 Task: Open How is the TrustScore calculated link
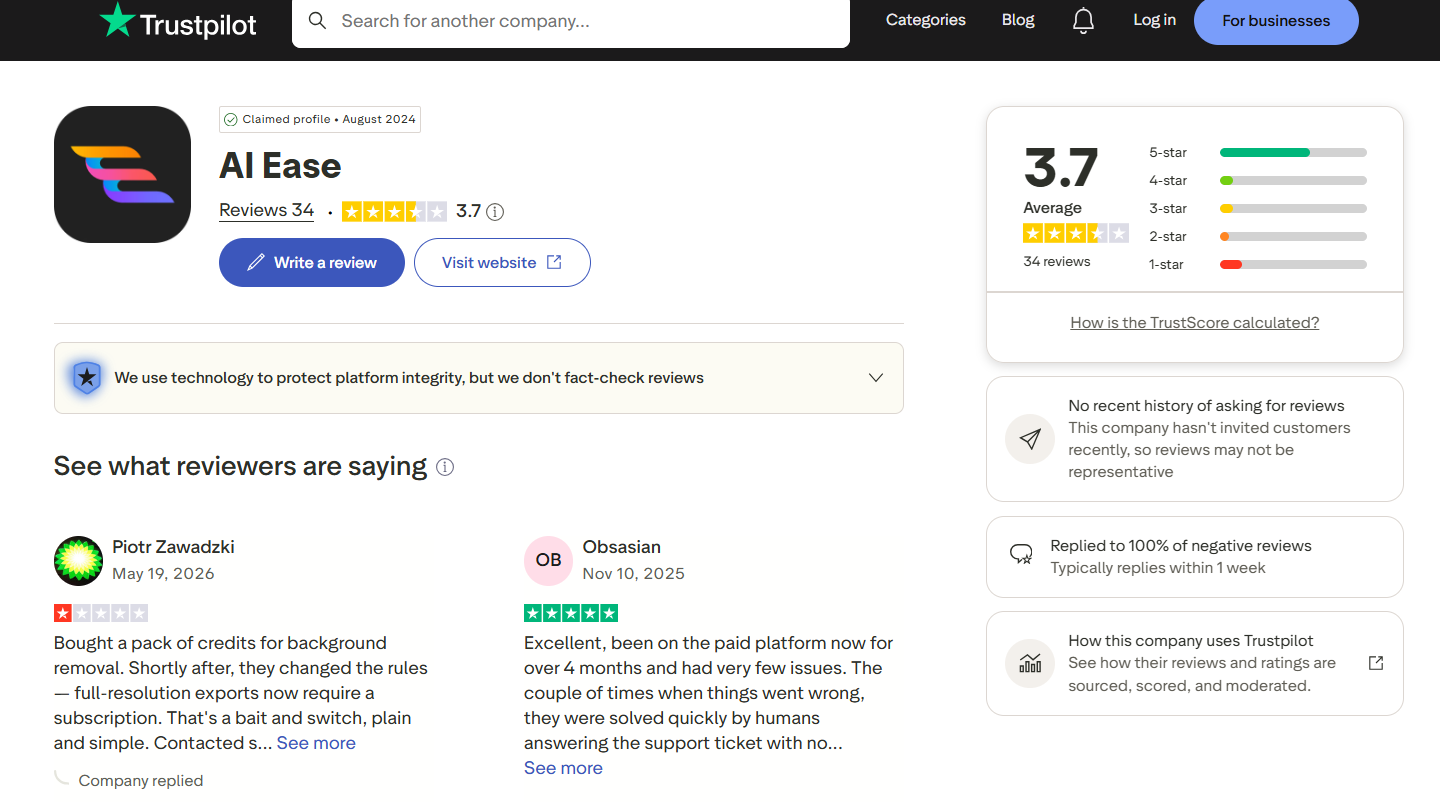tap(1195, 323)
